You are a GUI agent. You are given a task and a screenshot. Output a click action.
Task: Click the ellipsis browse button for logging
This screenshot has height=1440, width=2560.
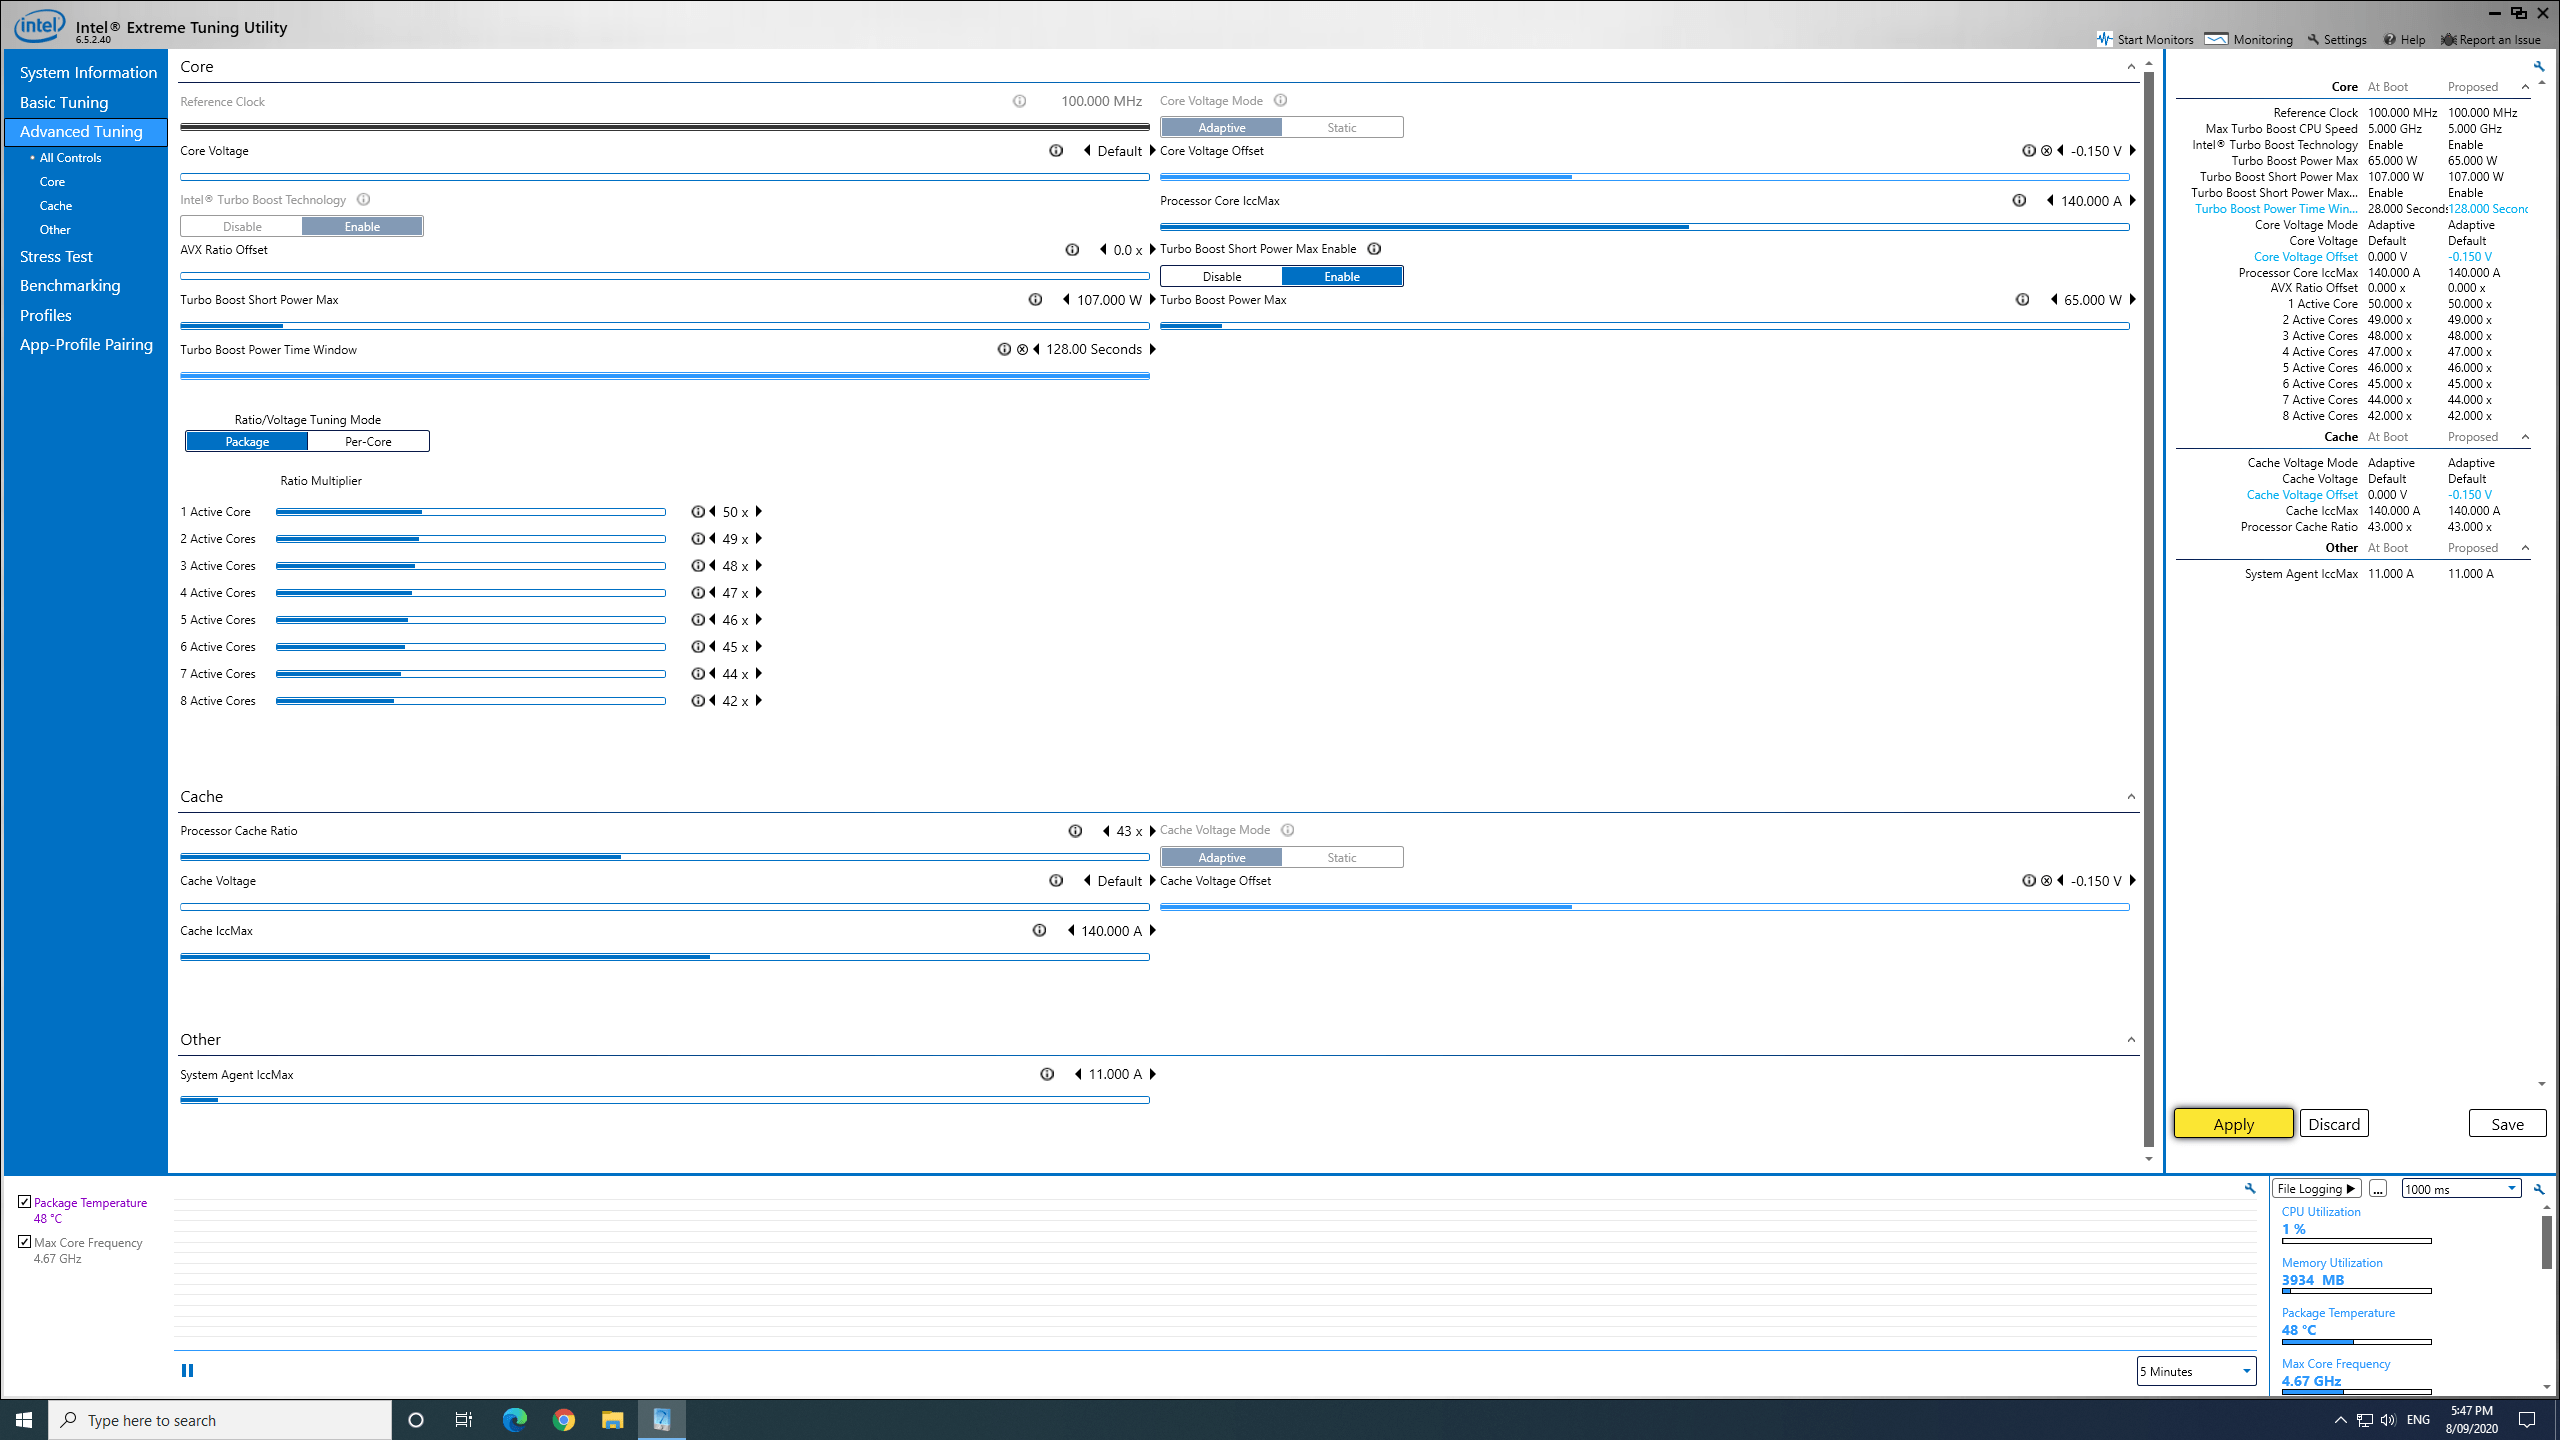[2378, 1189]
